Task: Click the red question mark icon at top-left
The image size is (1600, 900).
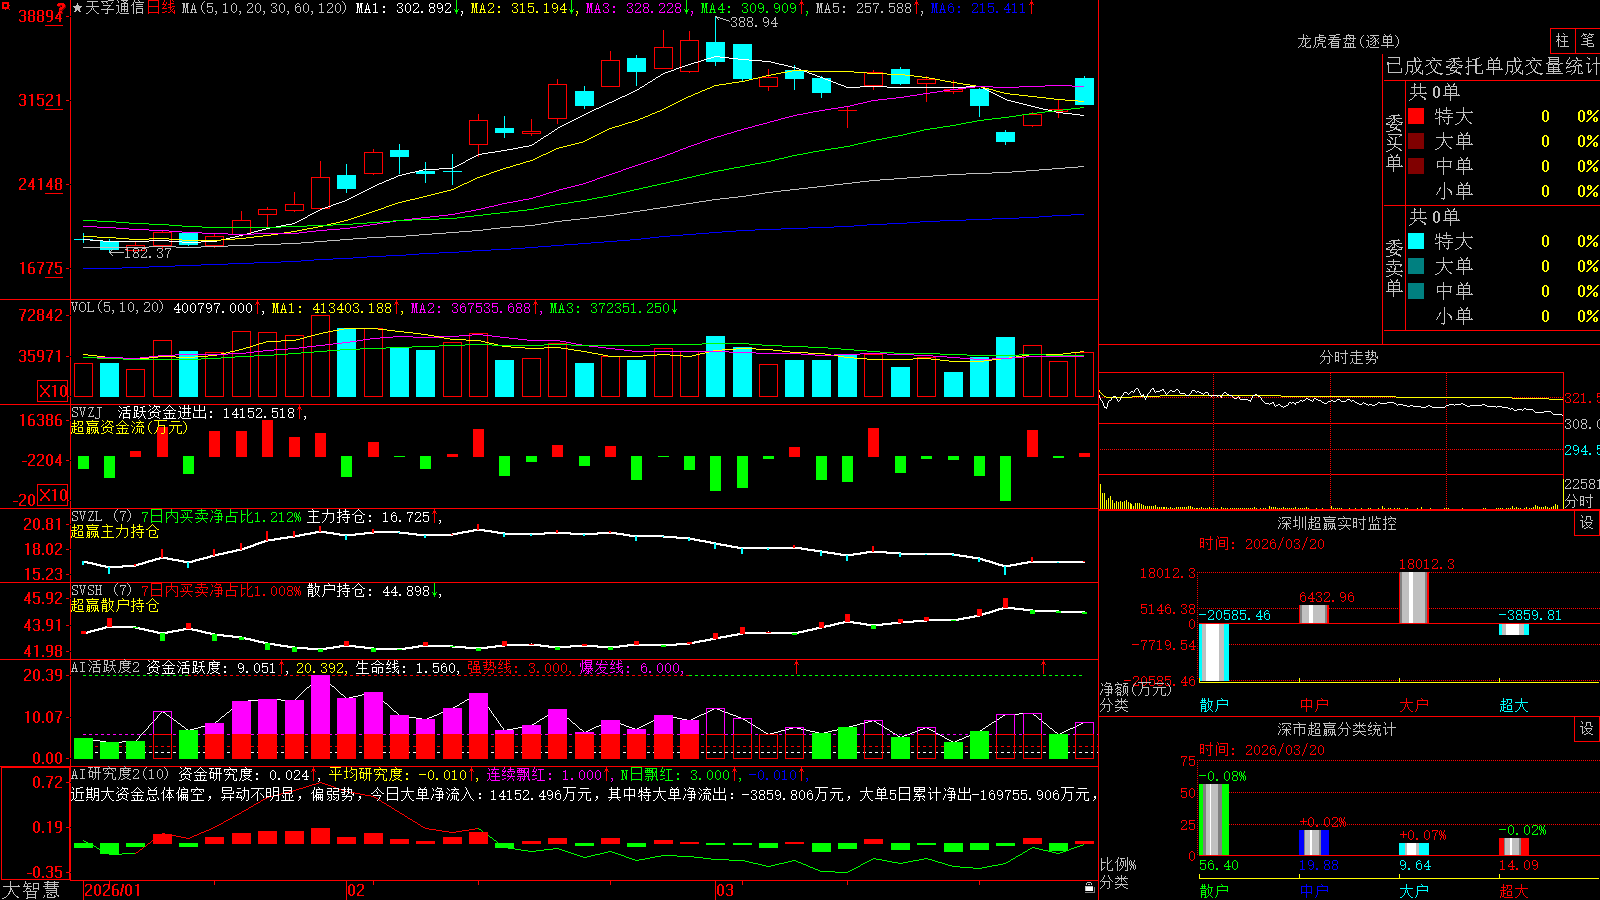Action: pos(61,8)
